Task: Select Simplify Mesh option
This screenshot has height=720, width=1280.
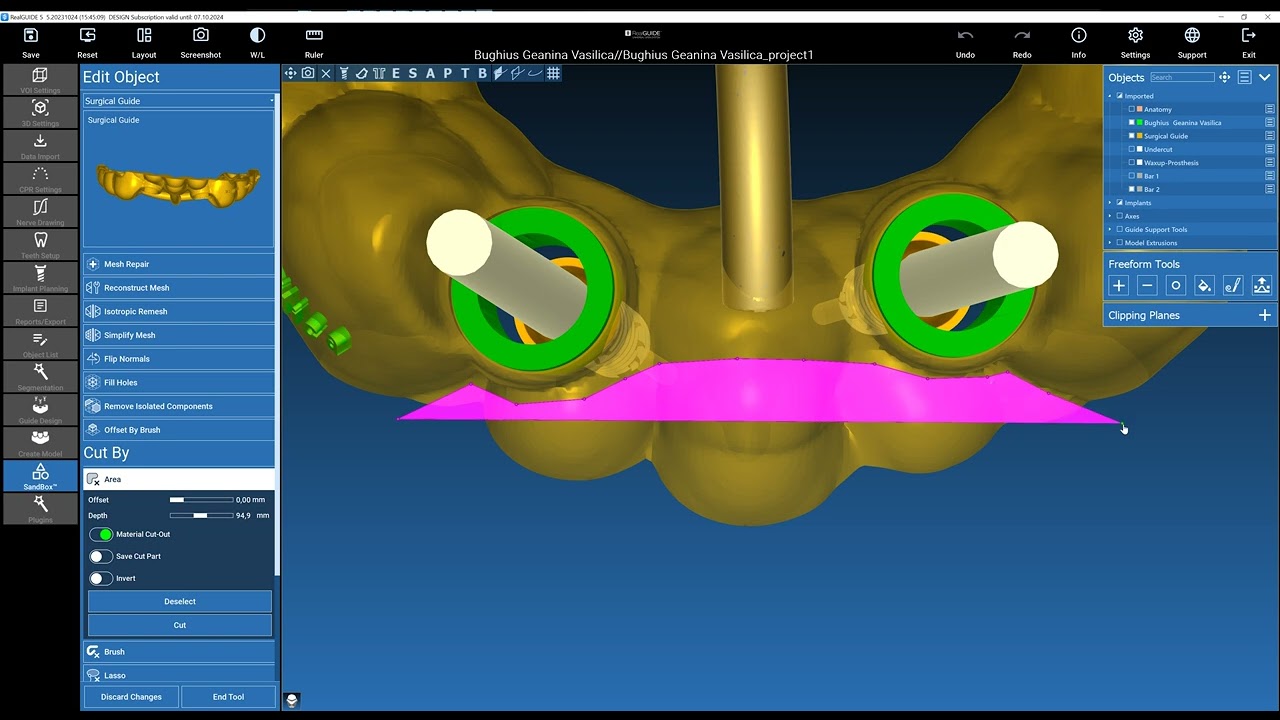Action: coord(179,335)
